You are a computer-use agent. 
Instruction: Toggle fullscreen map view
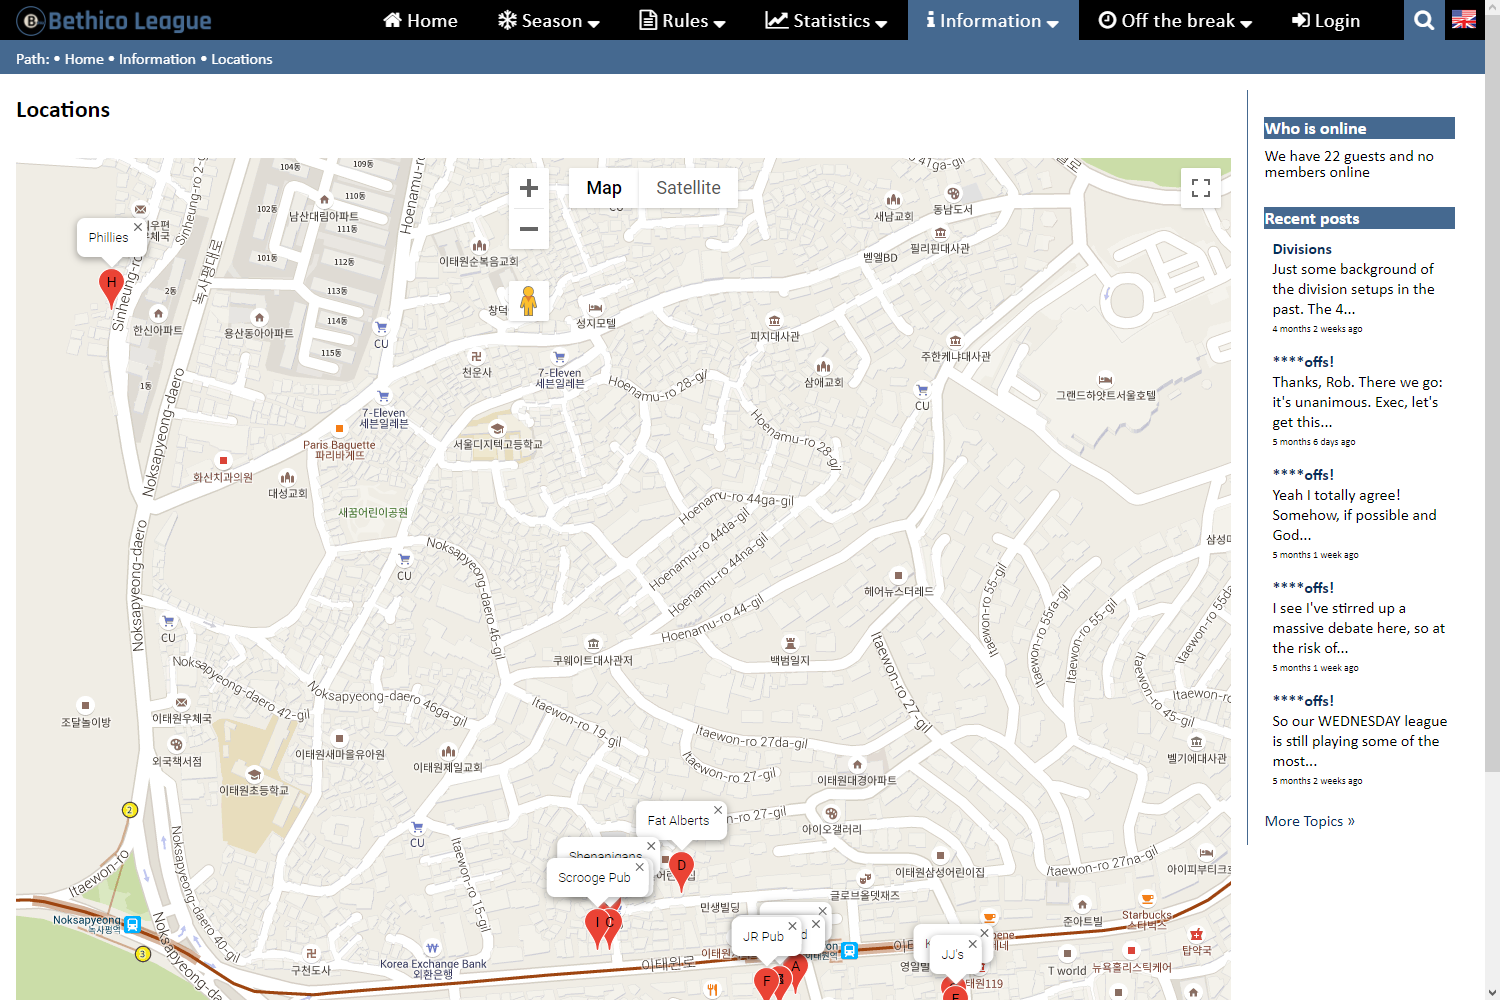[x=1201, y=188]
